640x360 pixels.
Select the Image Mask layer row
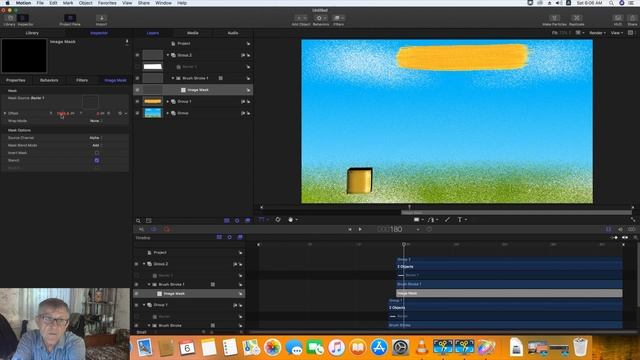[193, 90]
